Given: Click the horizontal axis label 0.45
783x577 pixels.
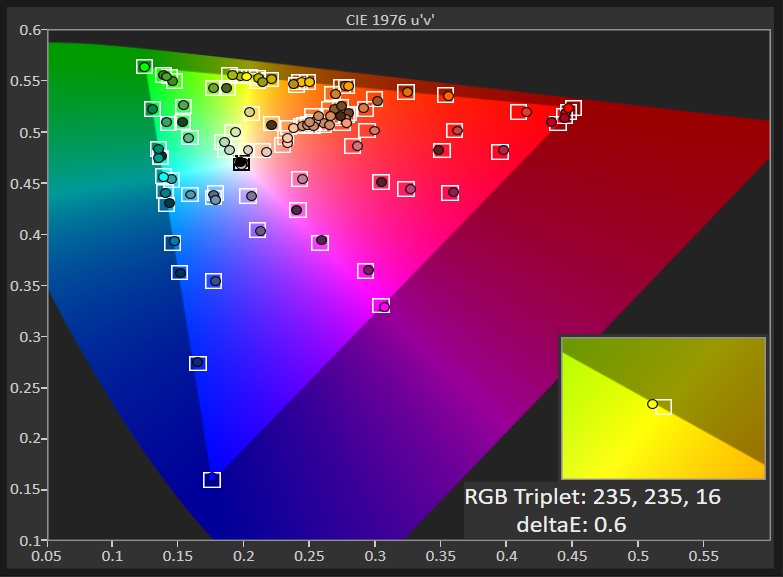Looking at the screenshot, I should coord(572,556).
